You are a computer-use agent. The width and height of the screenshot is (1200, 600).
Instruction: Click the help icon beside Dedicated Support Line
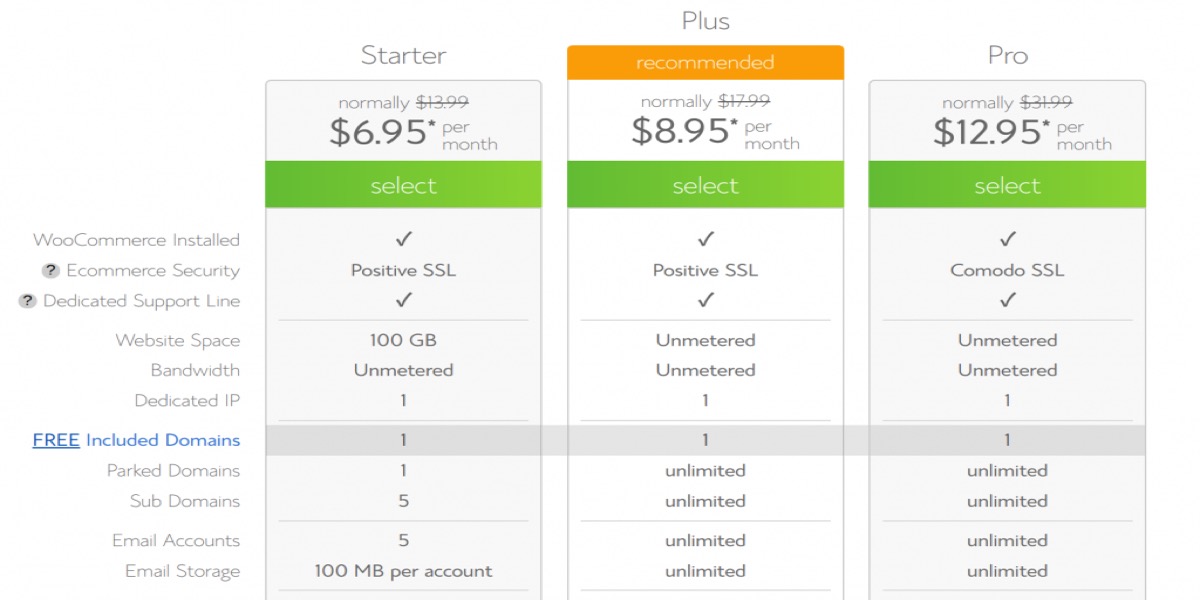pyautogui.click(x=28, y=301)
